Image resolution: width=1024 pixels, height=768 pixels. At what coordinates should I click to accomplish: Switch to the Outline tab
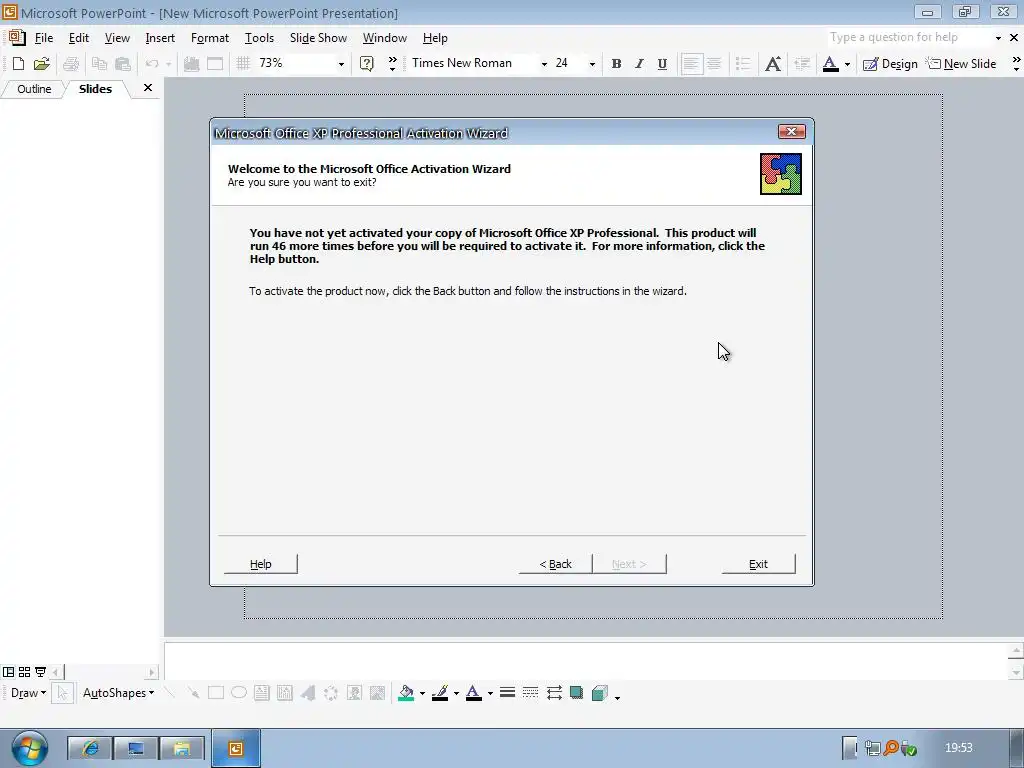point(34,89)
